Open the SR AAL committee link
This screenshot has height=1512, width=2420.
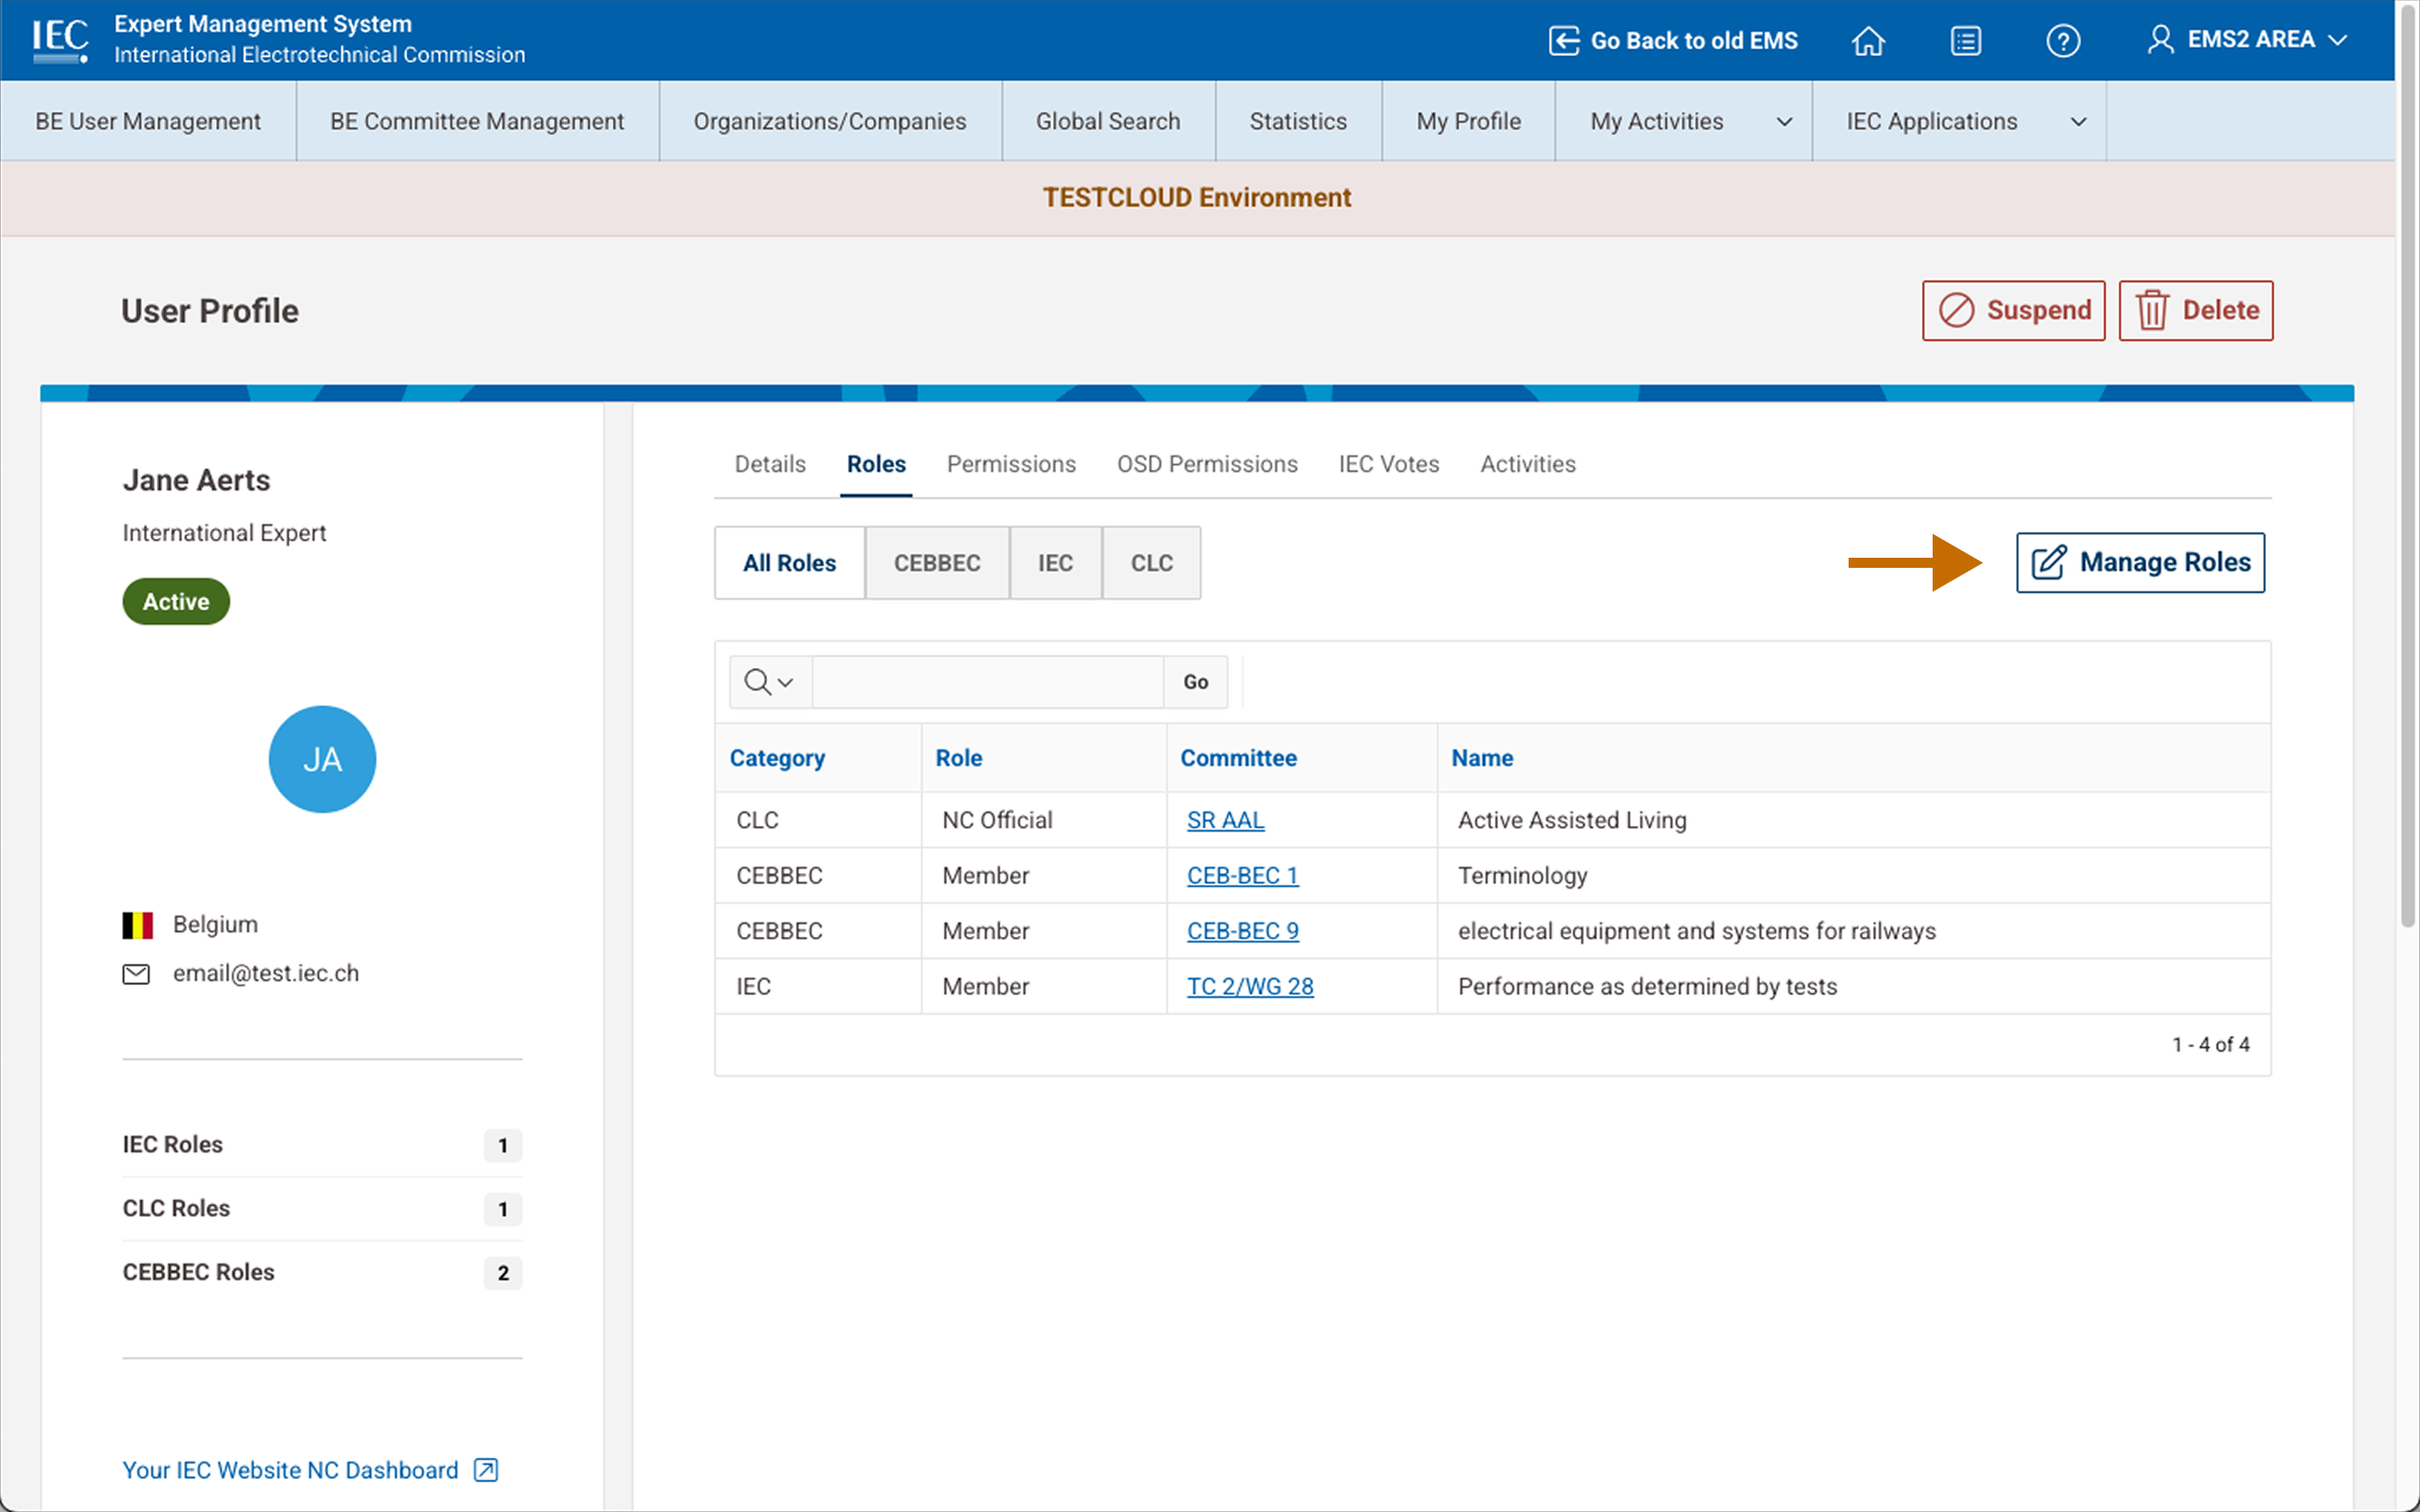click(1225, 819)
